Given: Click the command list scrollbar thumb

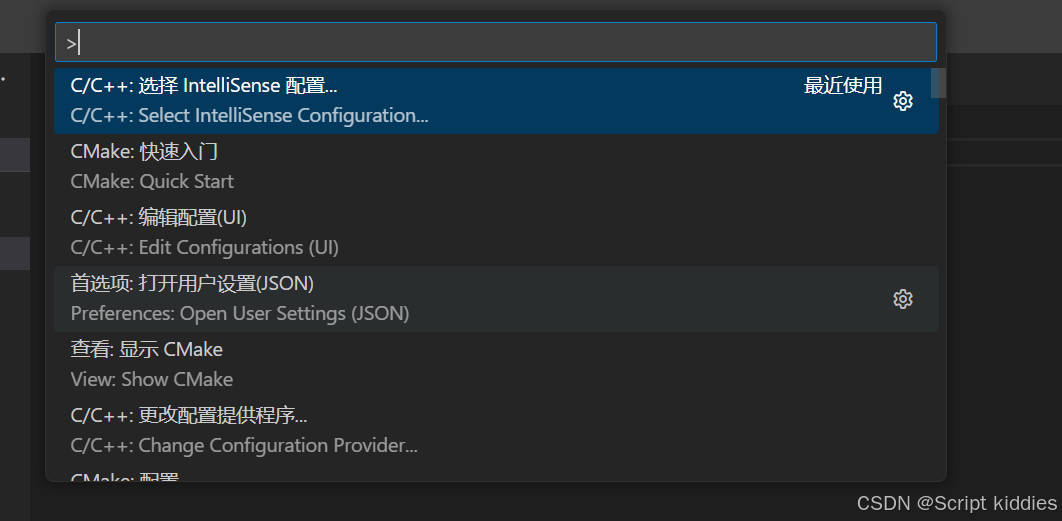Looking at the screenshot, I should tap(938, 83).
